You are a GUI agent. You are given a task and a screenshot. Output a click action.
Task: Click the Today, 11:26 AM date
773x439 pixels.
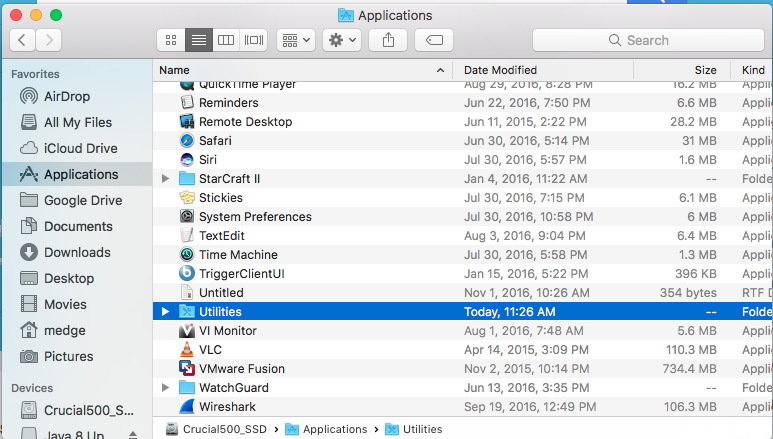[x=510, y=312]
